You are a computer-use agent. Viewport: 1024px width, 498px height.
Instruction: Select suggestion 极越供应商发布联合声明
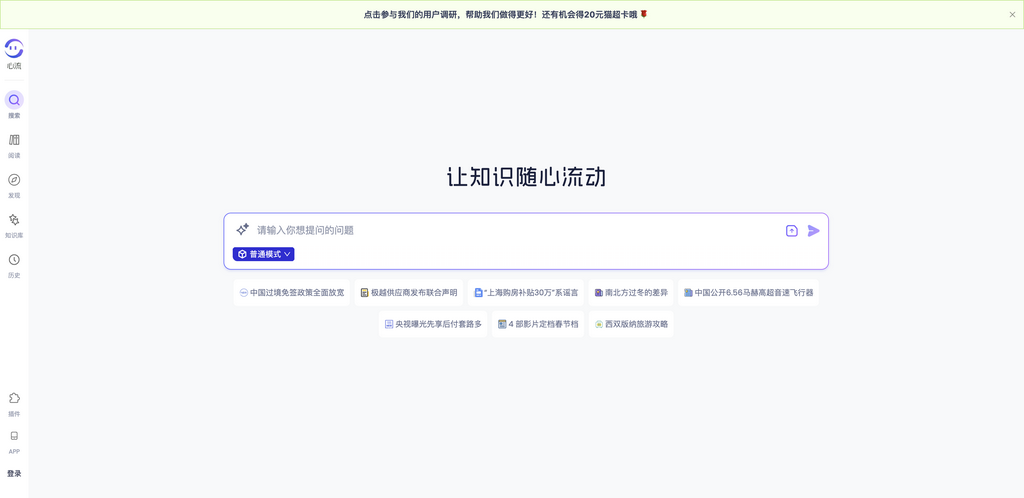coord(409,292)
